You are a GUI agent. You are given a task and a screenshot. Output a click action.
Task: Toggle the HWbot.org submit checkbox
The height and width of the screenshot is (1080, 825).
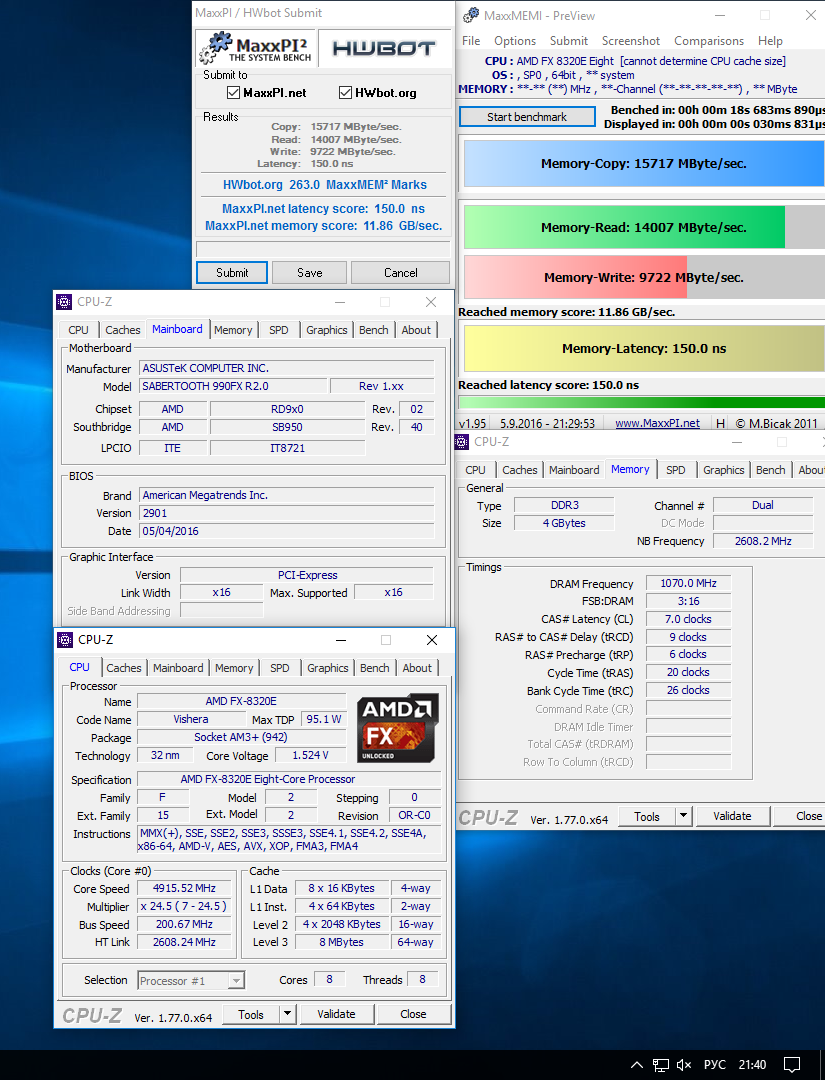[346, 93]
